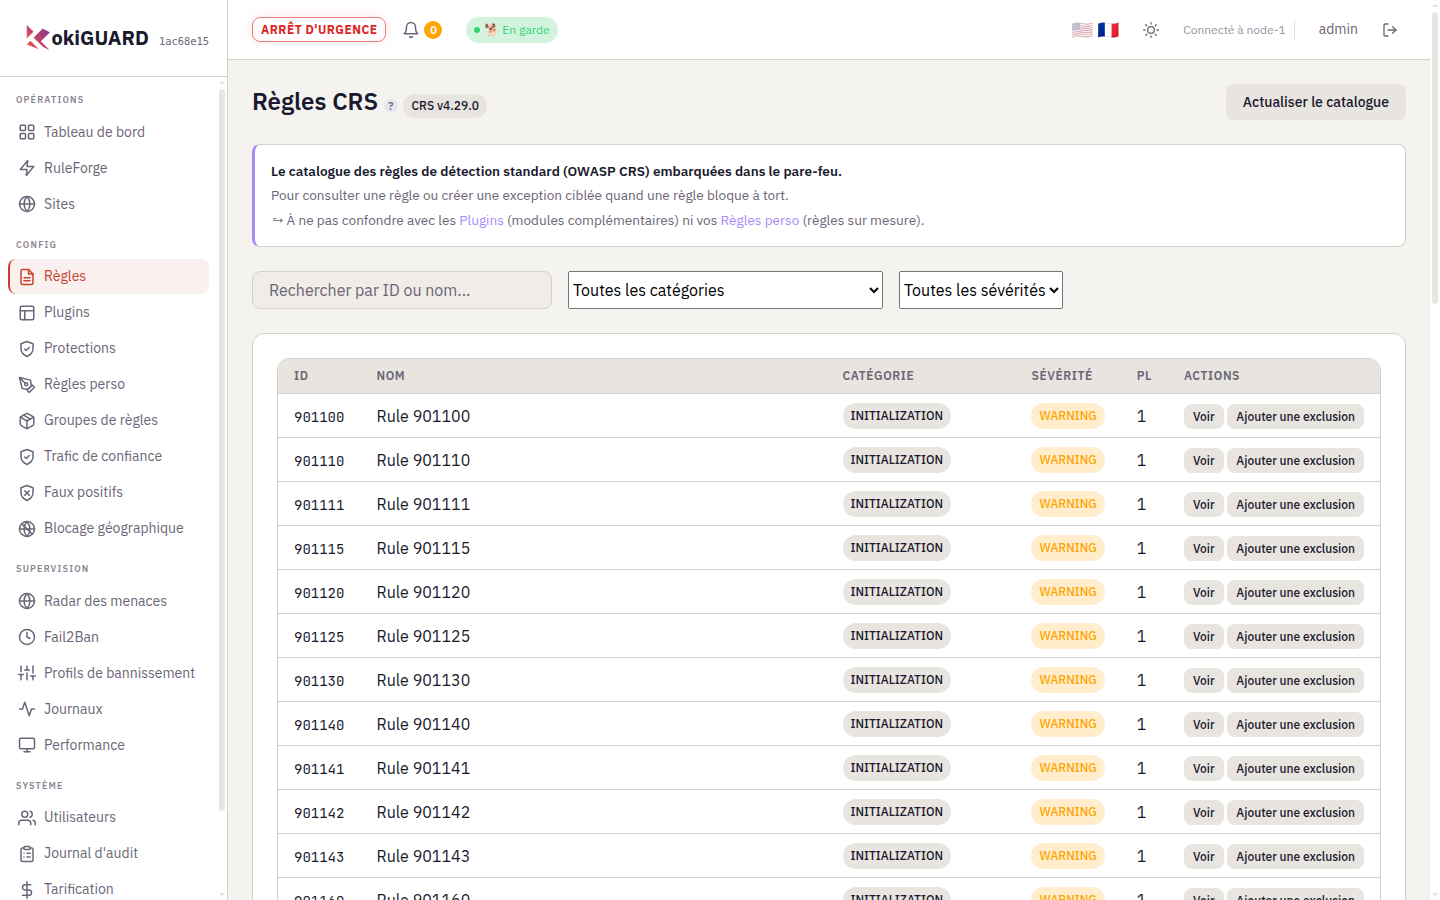Click the Fail2Ban clock icon
The width and height of the screenshot is (1440, 900).
[x=27, y=637]
